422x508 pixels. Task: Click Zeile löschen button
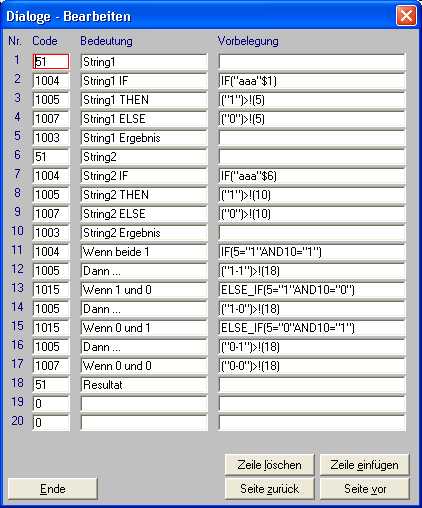[x=269, y=464]
